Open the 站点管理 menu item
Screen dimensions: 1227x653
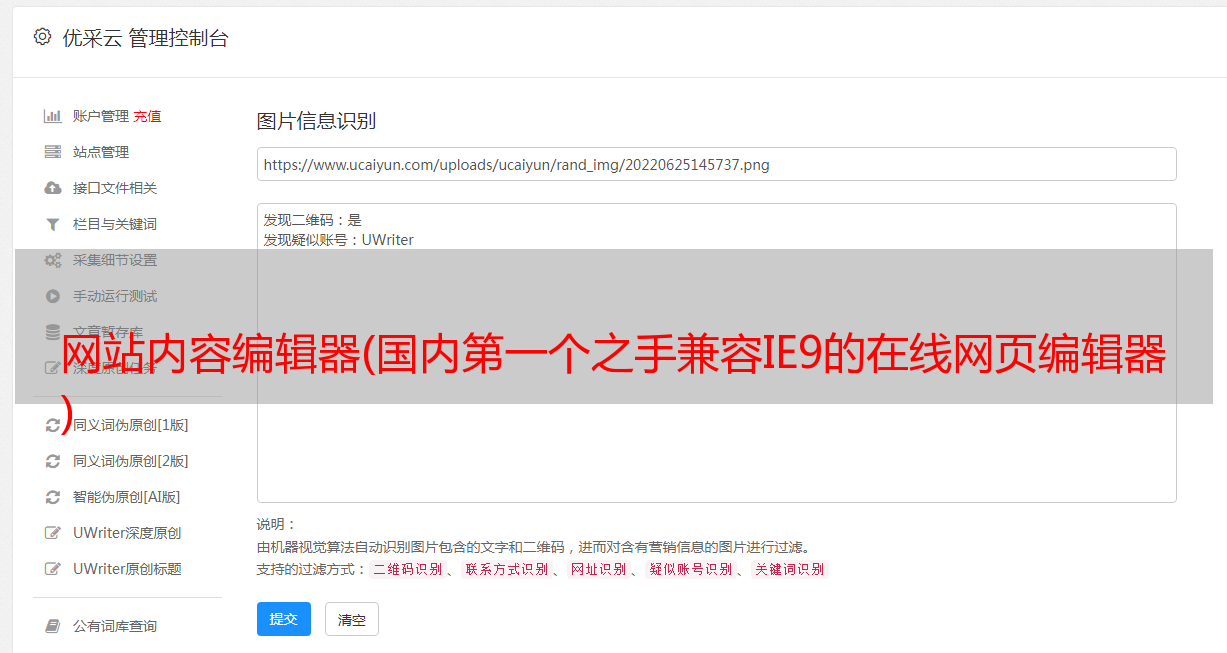(101, 152)
